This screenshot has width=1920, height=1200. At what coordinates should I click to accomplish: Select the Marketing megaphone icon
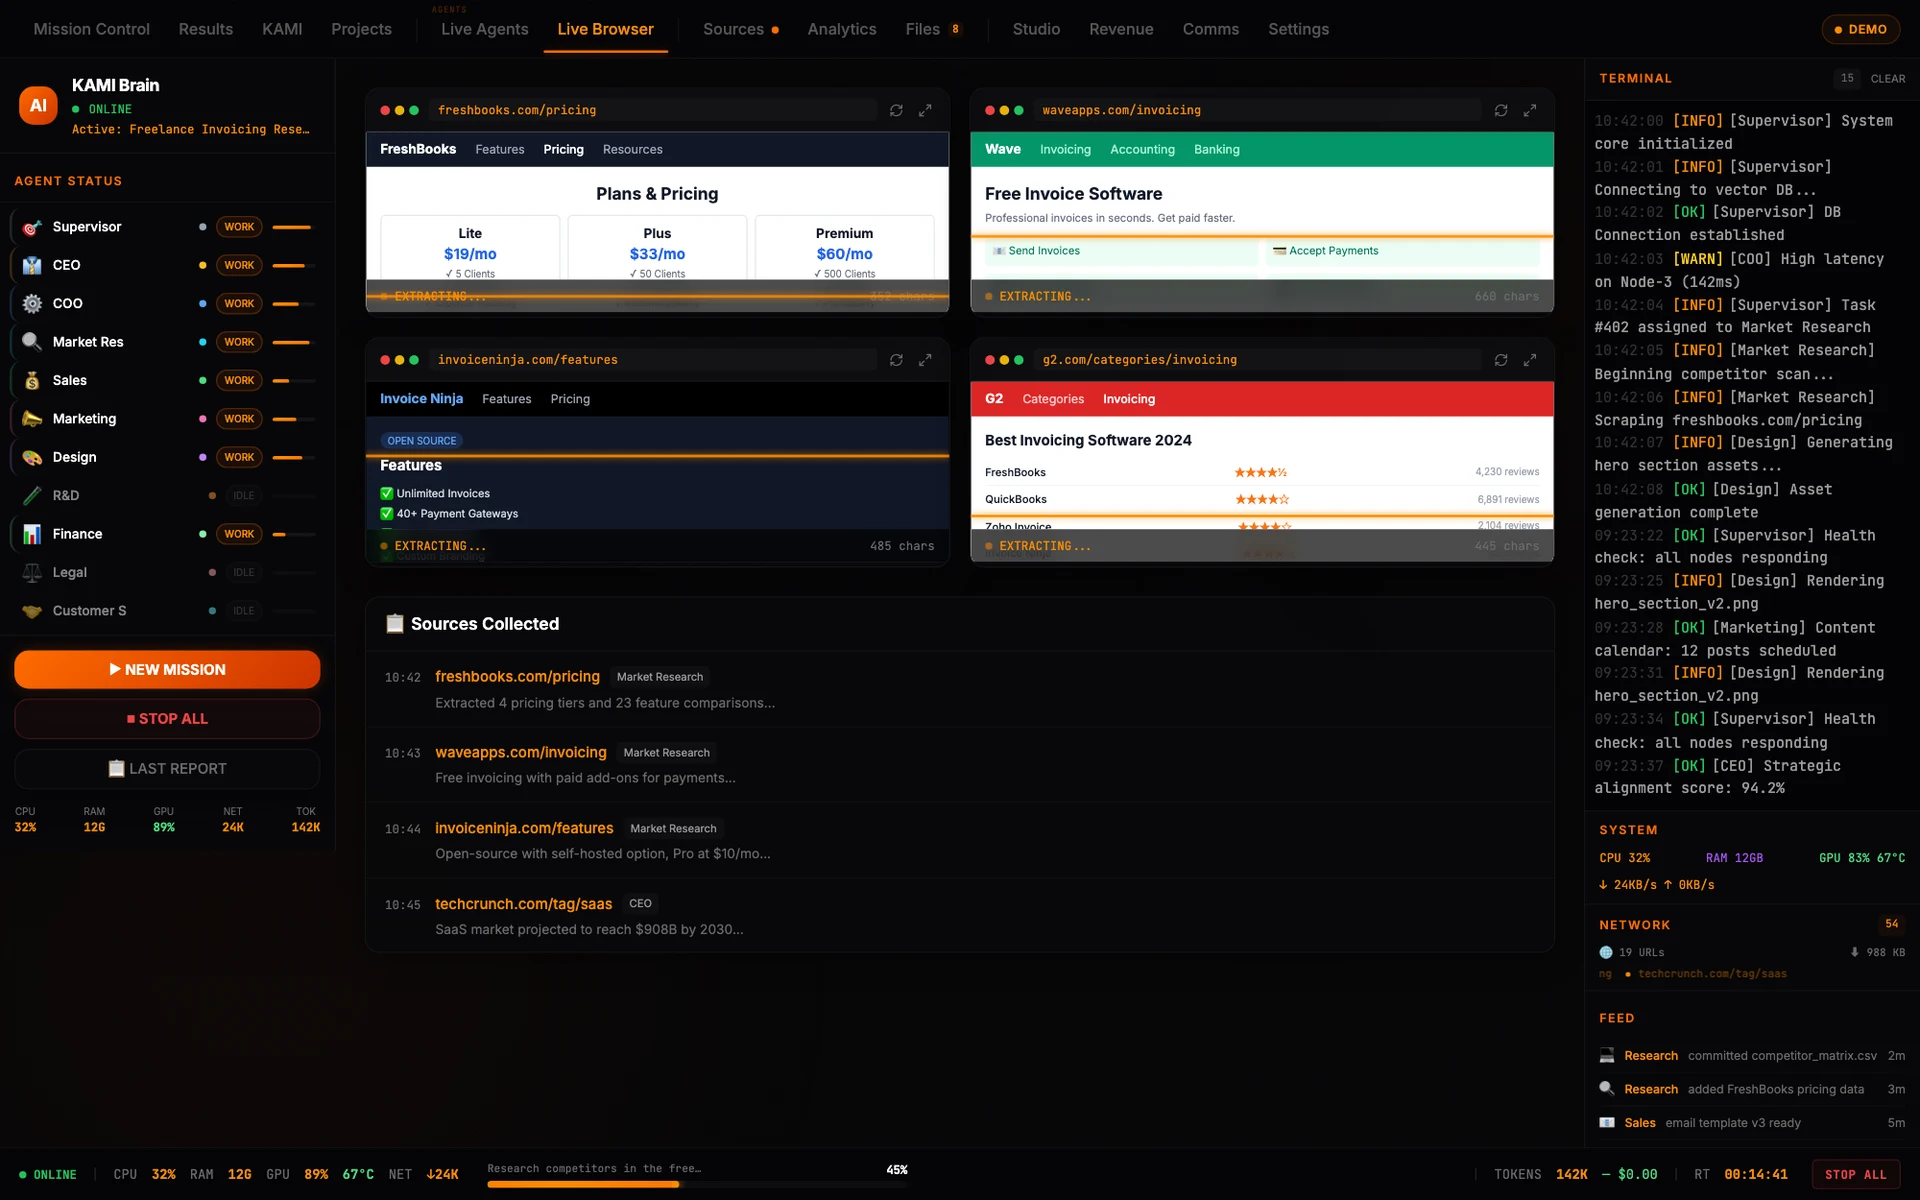click(32, 419)
